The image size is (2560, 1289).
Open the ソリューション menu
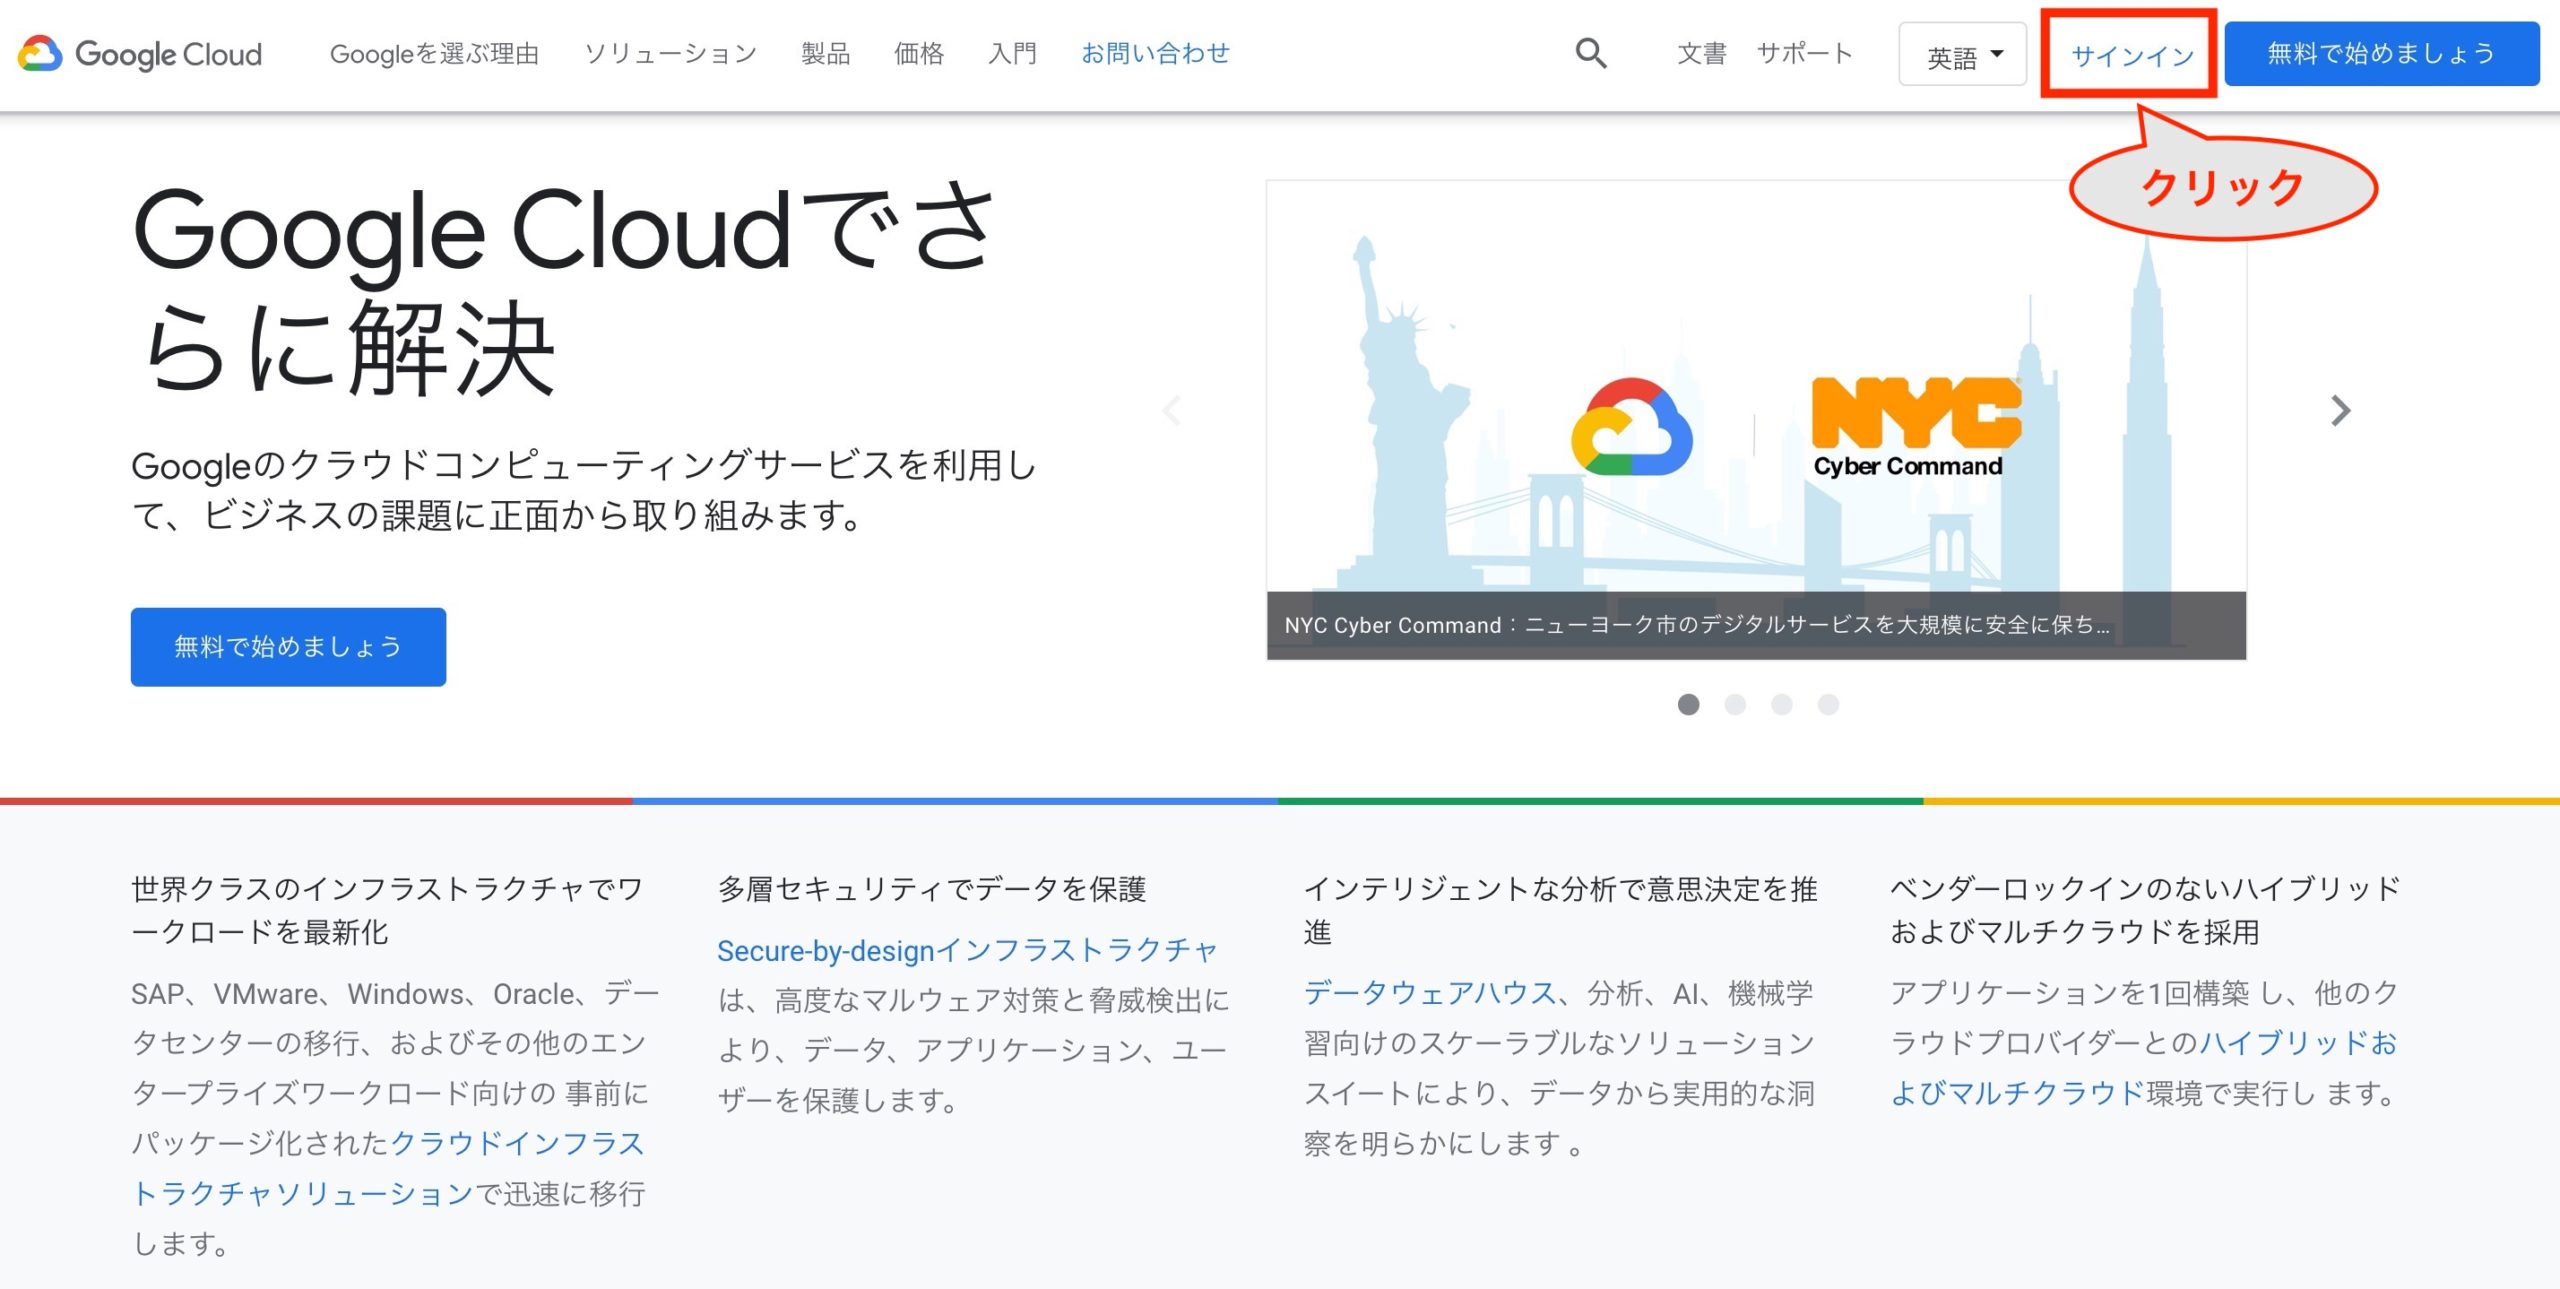[x=670, y=54]
